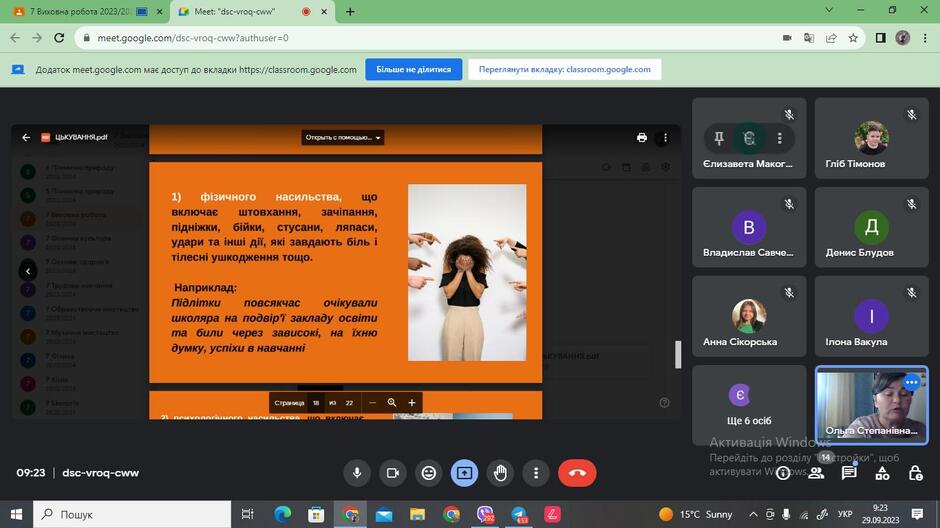
Task: Print the PDF document
Action: (x=641, y=137)
